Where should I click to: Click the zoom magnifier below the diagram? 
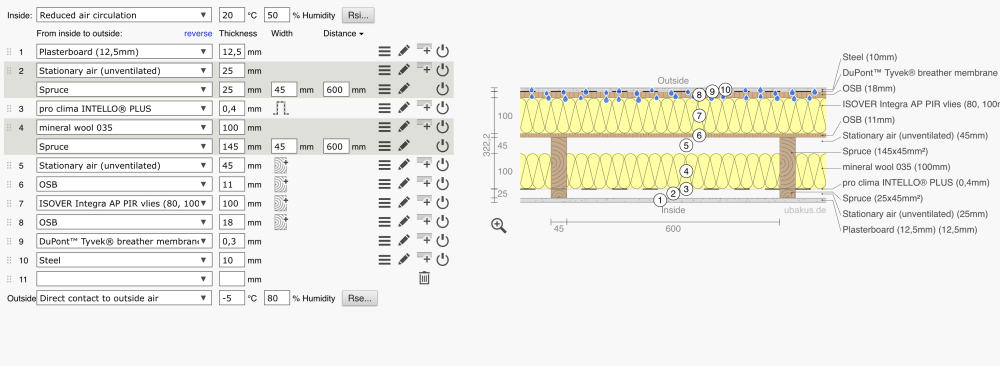[499, 226]
